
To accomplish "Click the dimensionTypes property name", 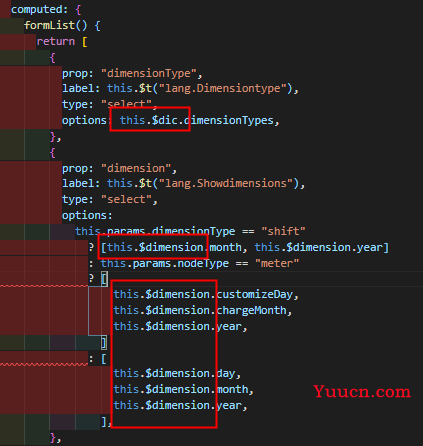I will (x=228, y=120).
